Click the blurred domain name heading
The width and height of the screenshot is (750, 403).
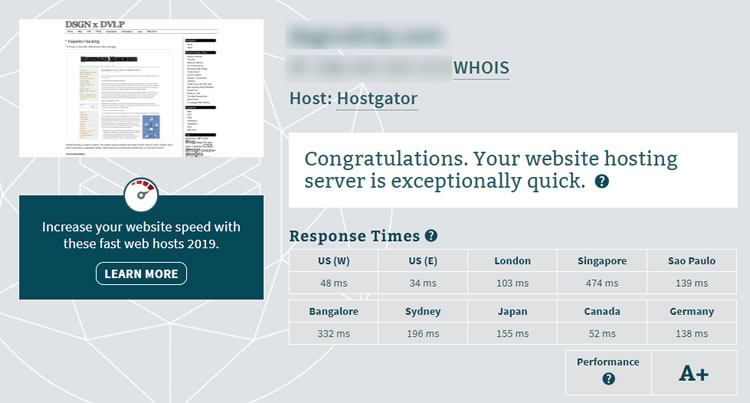(366, 37)
